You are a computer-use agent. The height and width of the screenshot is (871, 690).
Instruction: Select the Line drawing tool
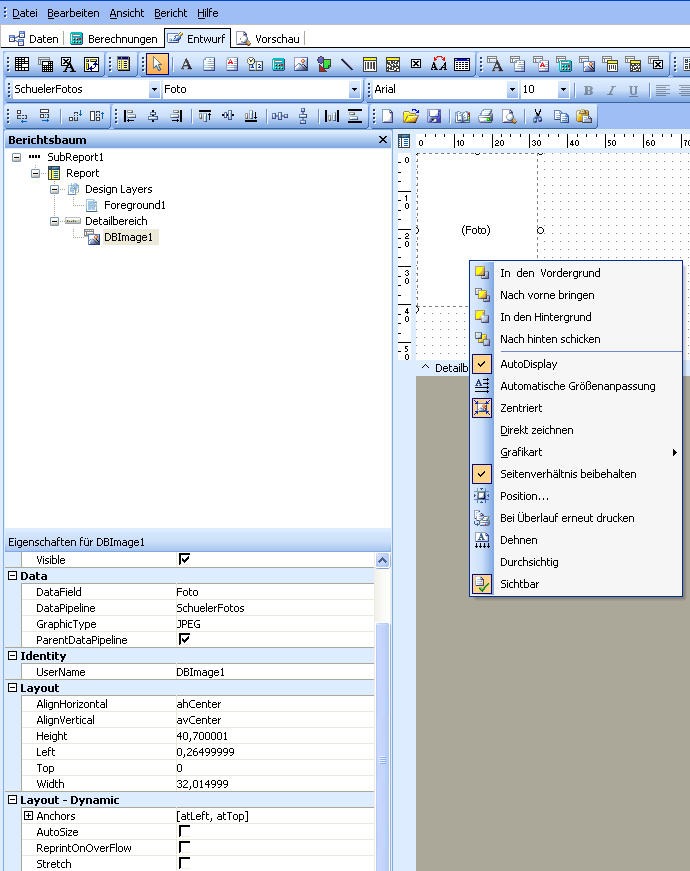point(347,64)
